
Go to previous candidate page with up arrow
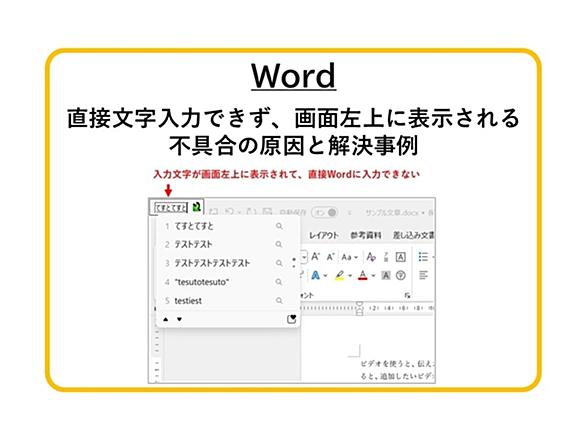pos(166,319)
